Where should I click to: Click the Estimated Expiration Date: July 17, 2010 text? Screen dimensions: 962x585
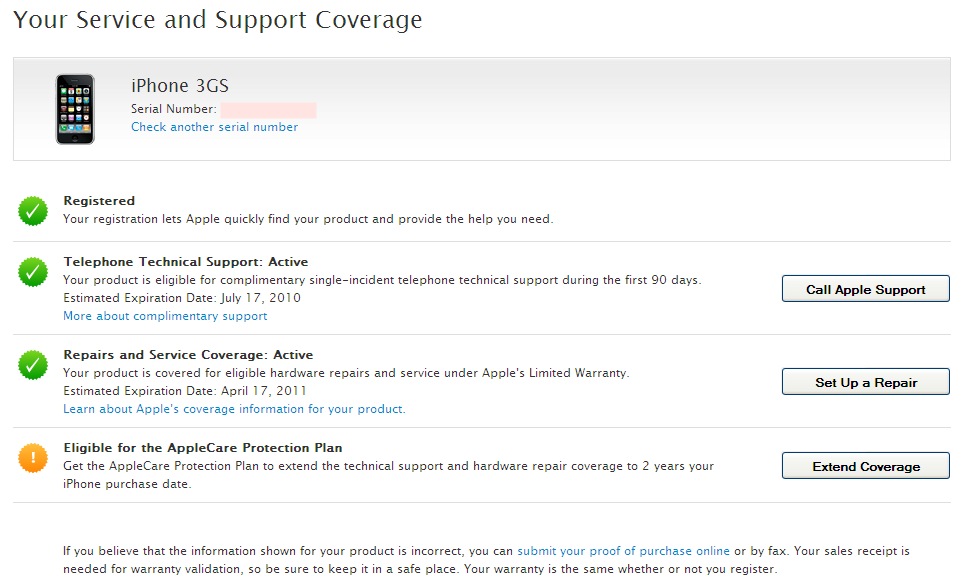(182, 298)
